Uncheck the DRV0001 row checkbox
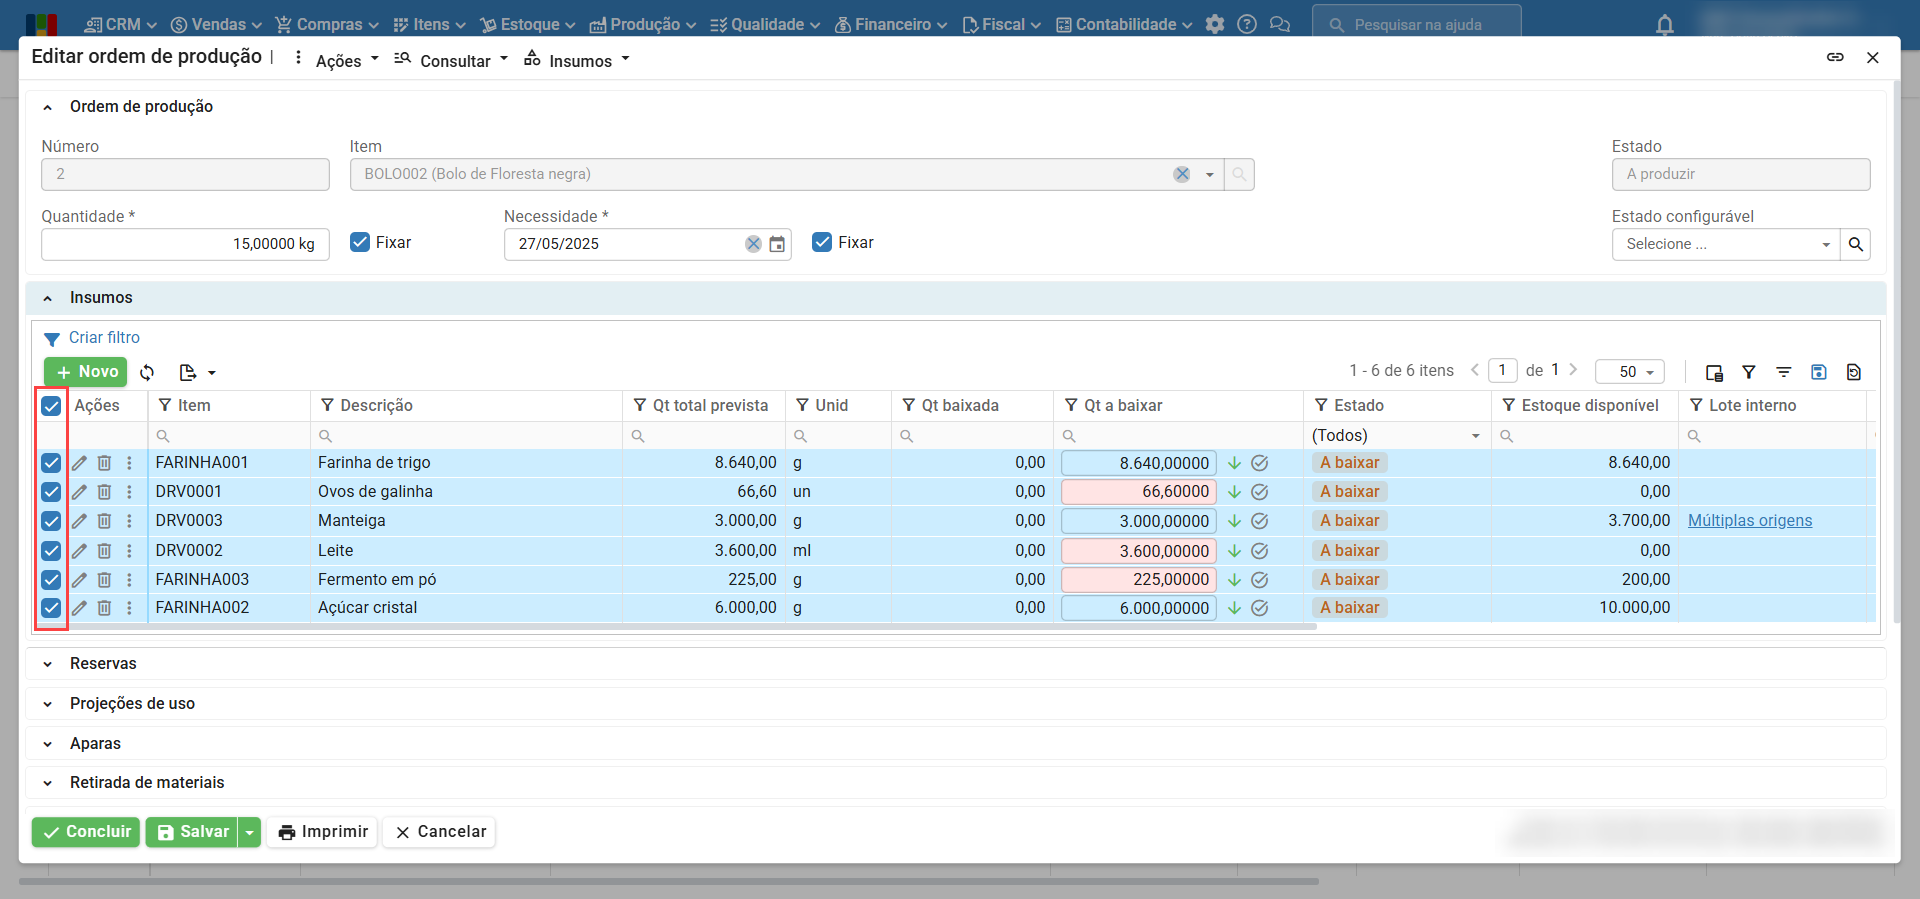 click(x=51, y=492)
